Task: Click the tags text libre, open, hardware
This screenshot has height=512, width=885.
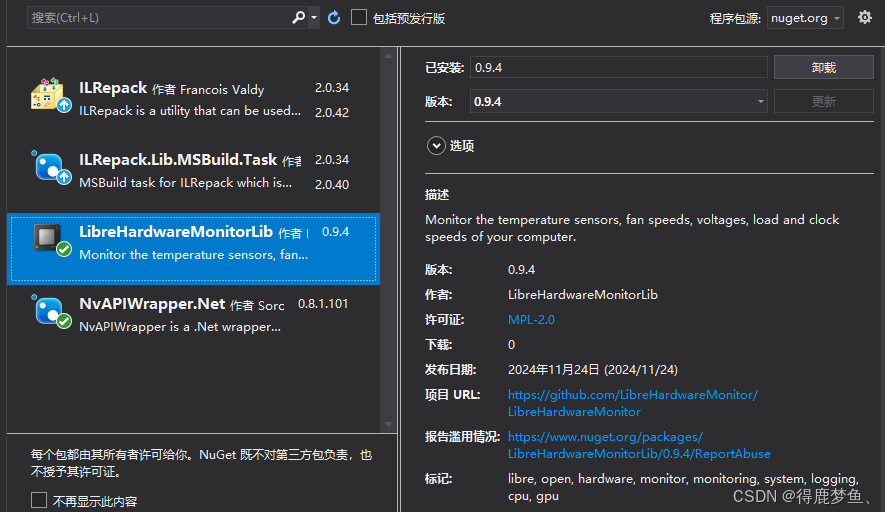Action: tap(684, 487)
